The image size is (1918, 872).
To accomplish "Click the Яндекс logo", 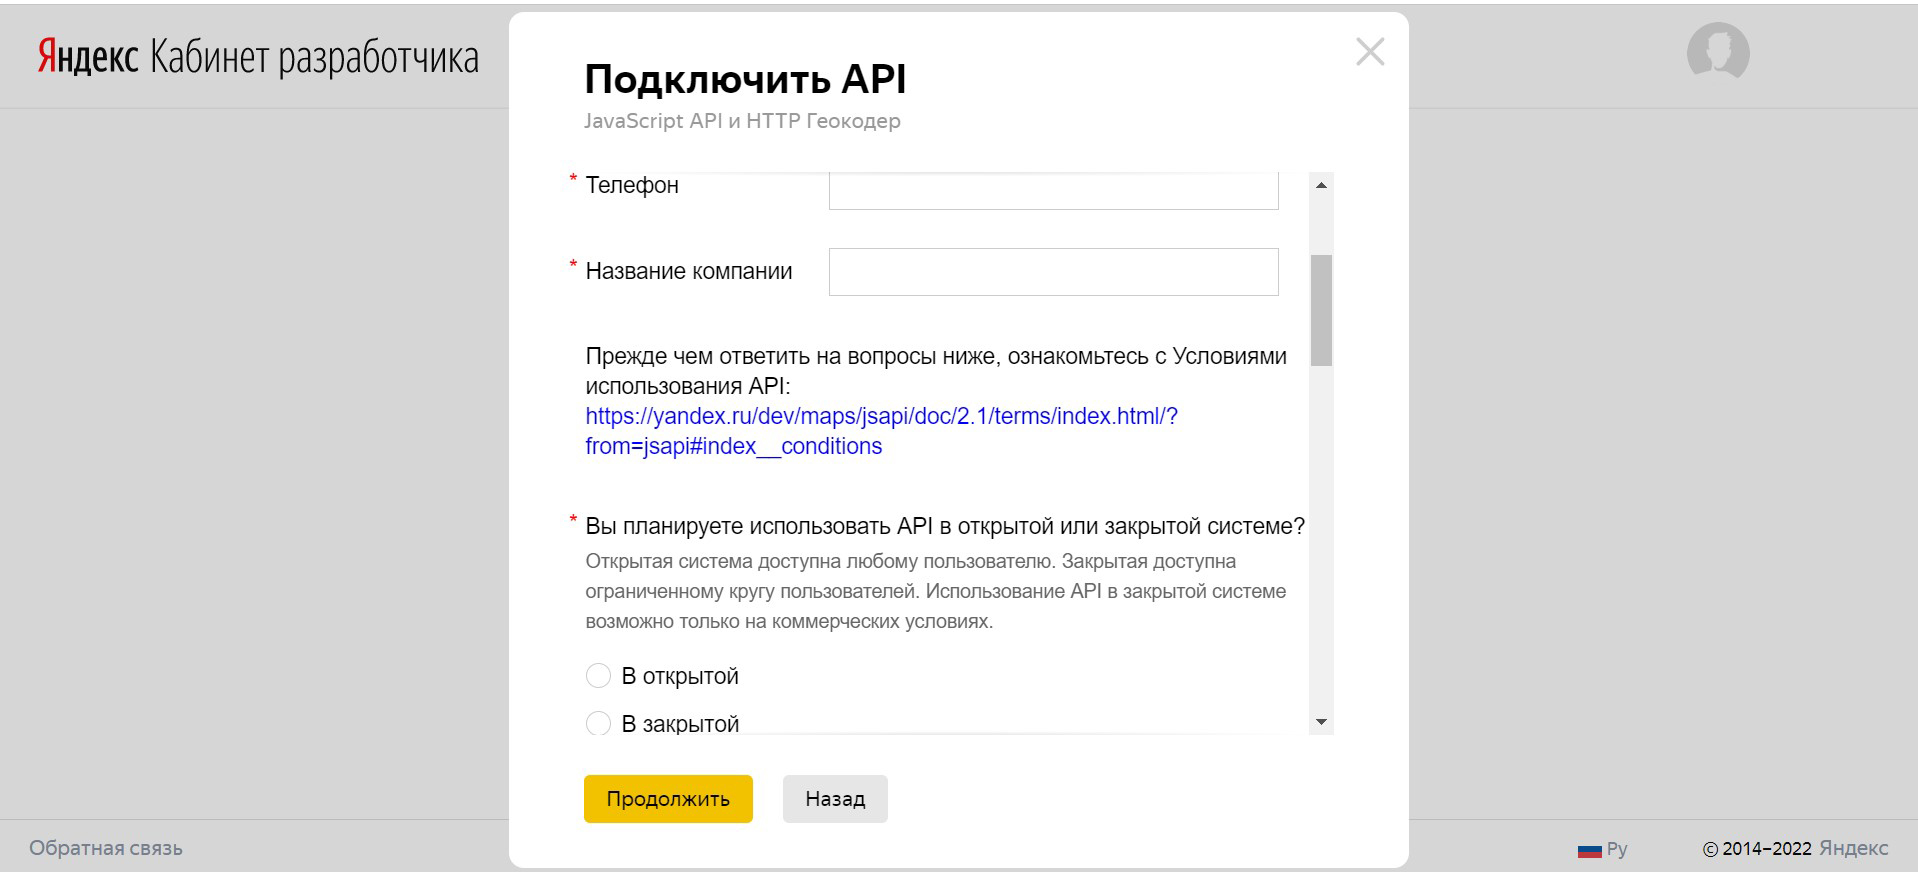I will point(88,59).
